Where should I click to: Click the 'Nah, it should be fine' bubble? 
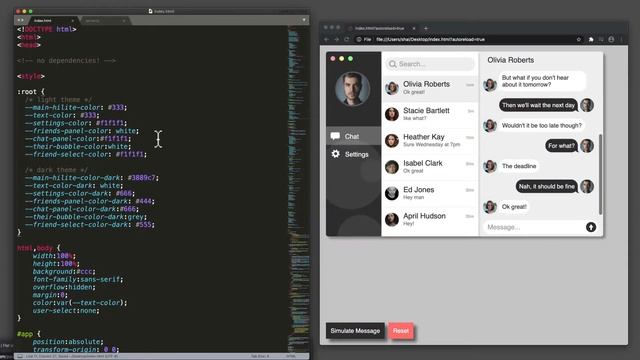[547, 187]
